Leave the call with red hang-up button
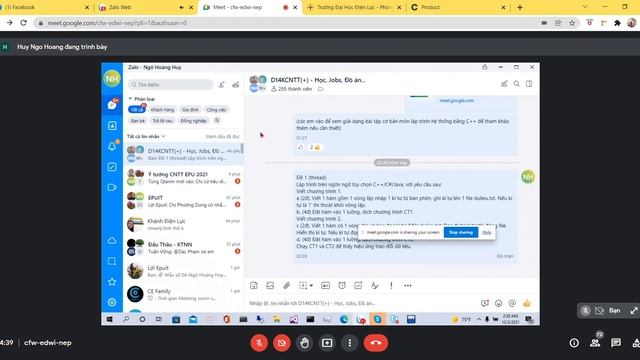The width and height of the screenshot is (640, 360). click(376, 343)
